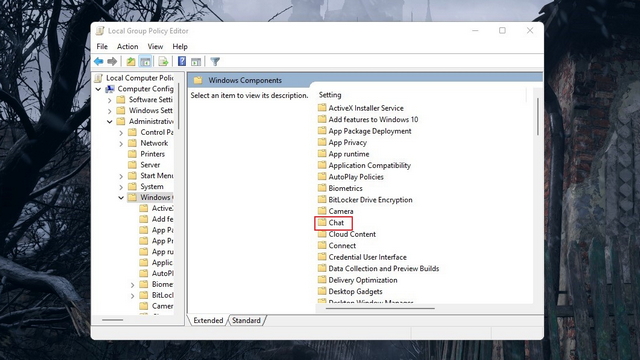The height and width of the screenshot is (360, 640).
Task: Click the Windows Components header folder icon
Action: pyautogui.click(x=198, y=80)
